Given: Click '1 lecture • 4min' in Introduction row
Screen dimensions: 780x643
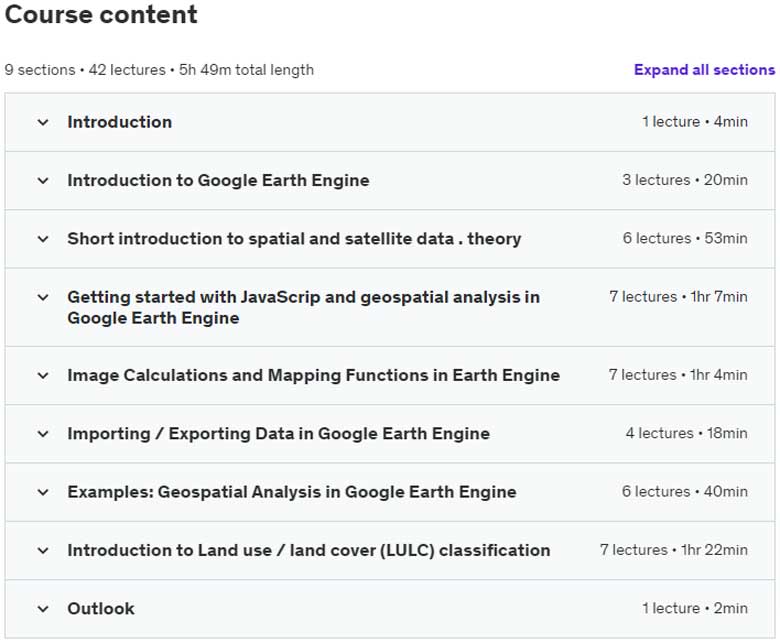Looking at the screenshot, I should (694, 122).
